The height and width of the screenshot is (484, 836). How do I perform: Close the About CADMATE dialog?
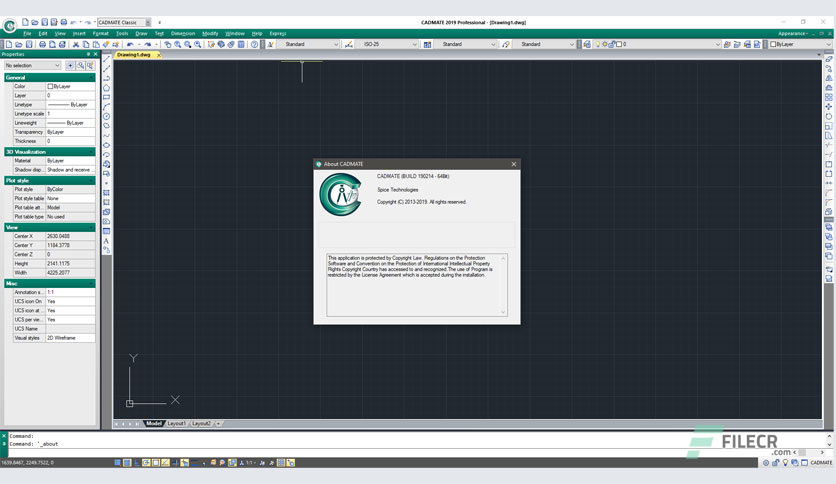pyautogui.click(x=513, y=164)
